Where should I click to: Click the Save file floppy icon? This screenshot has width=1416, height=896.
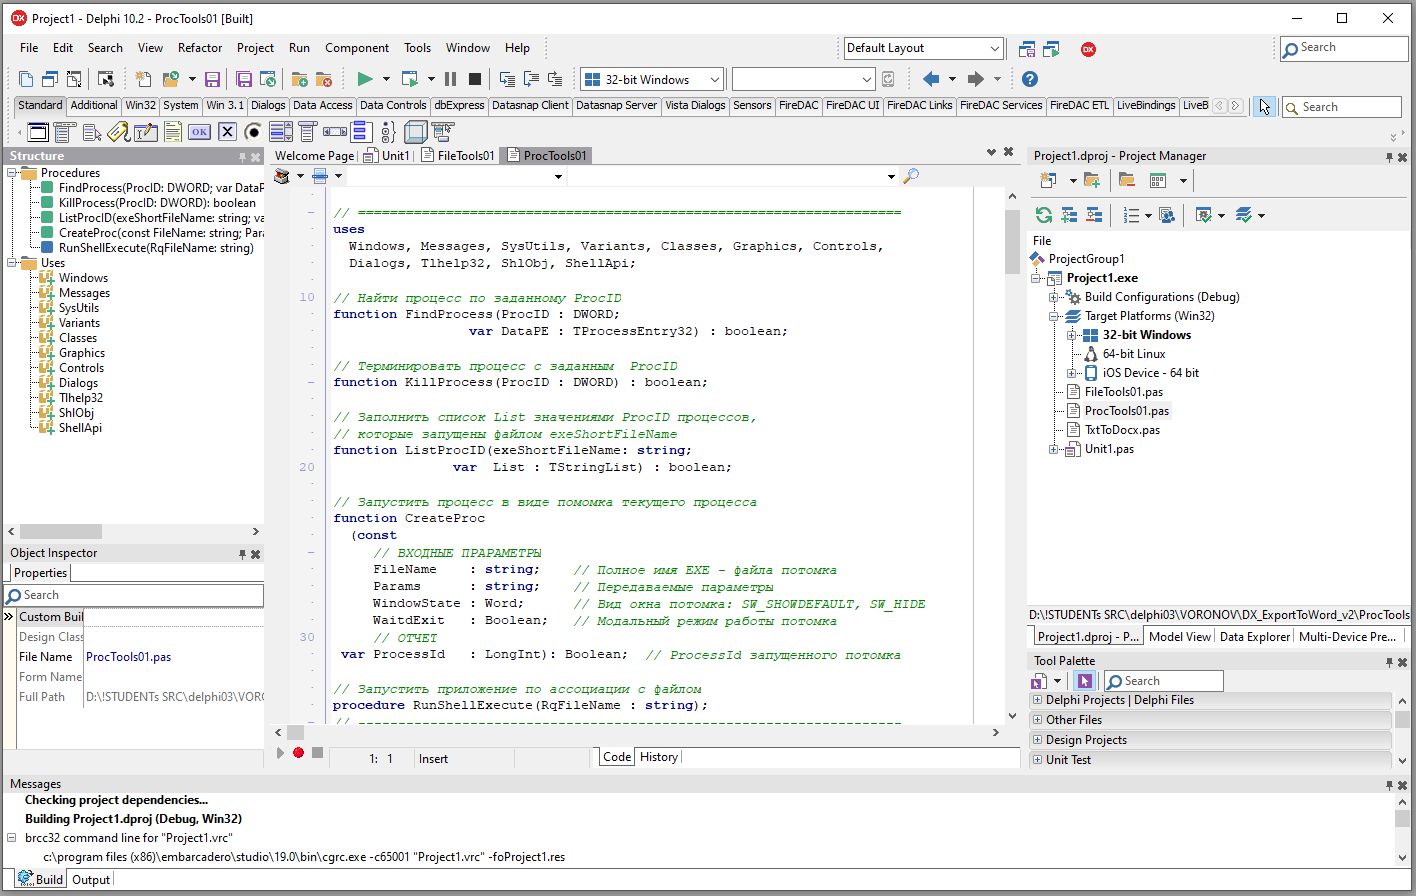(x=212, y=79)
